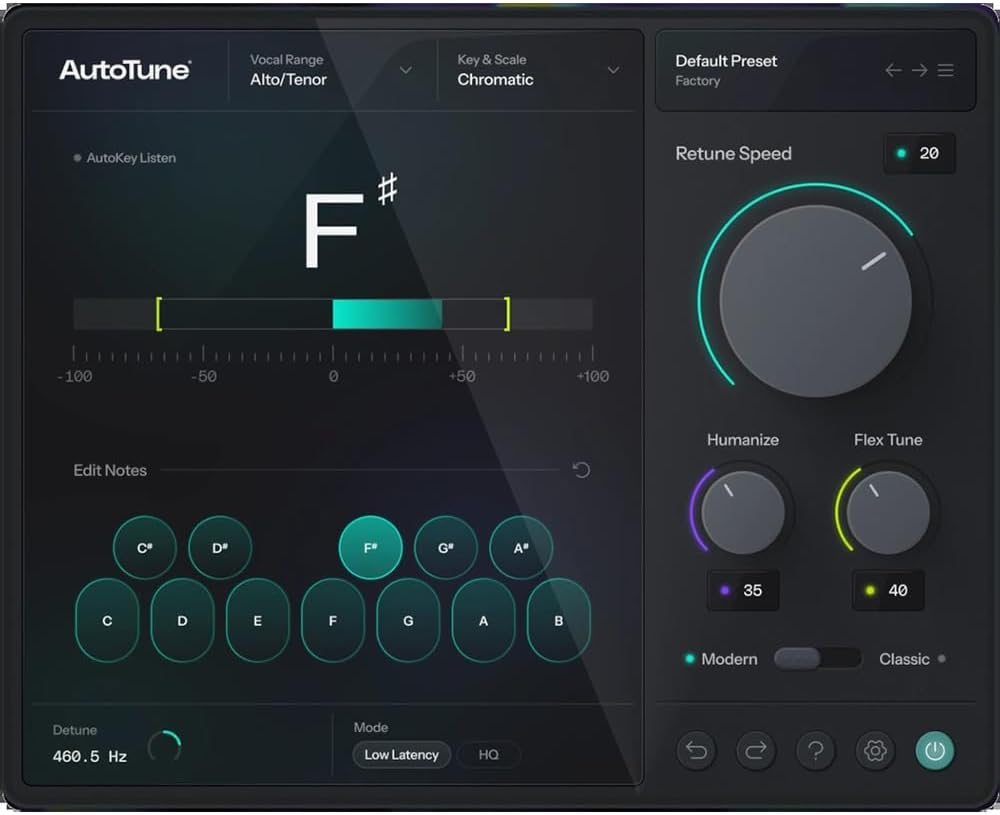Click the +50 scale marking
Viewport: 1000px width, 815px height.
pos(462,376)
